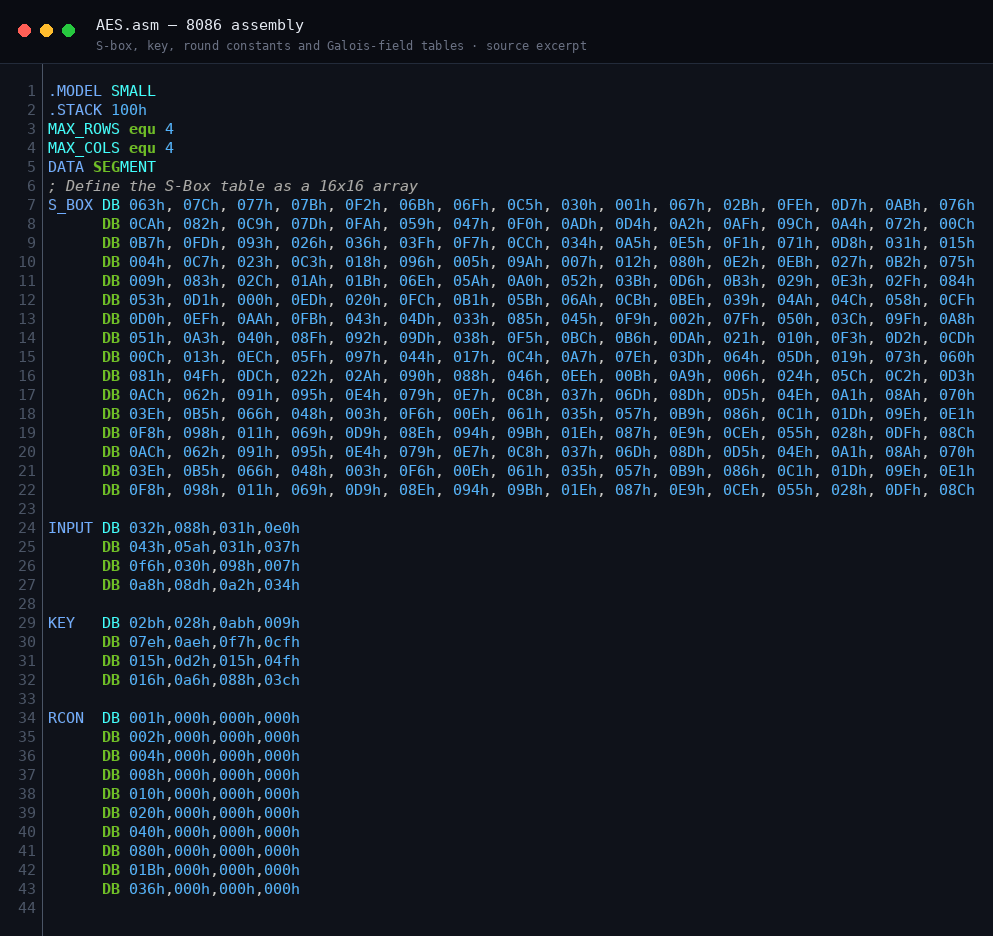Click the green maximize window dot
The image size is (993, 936).
coord(68,30)
